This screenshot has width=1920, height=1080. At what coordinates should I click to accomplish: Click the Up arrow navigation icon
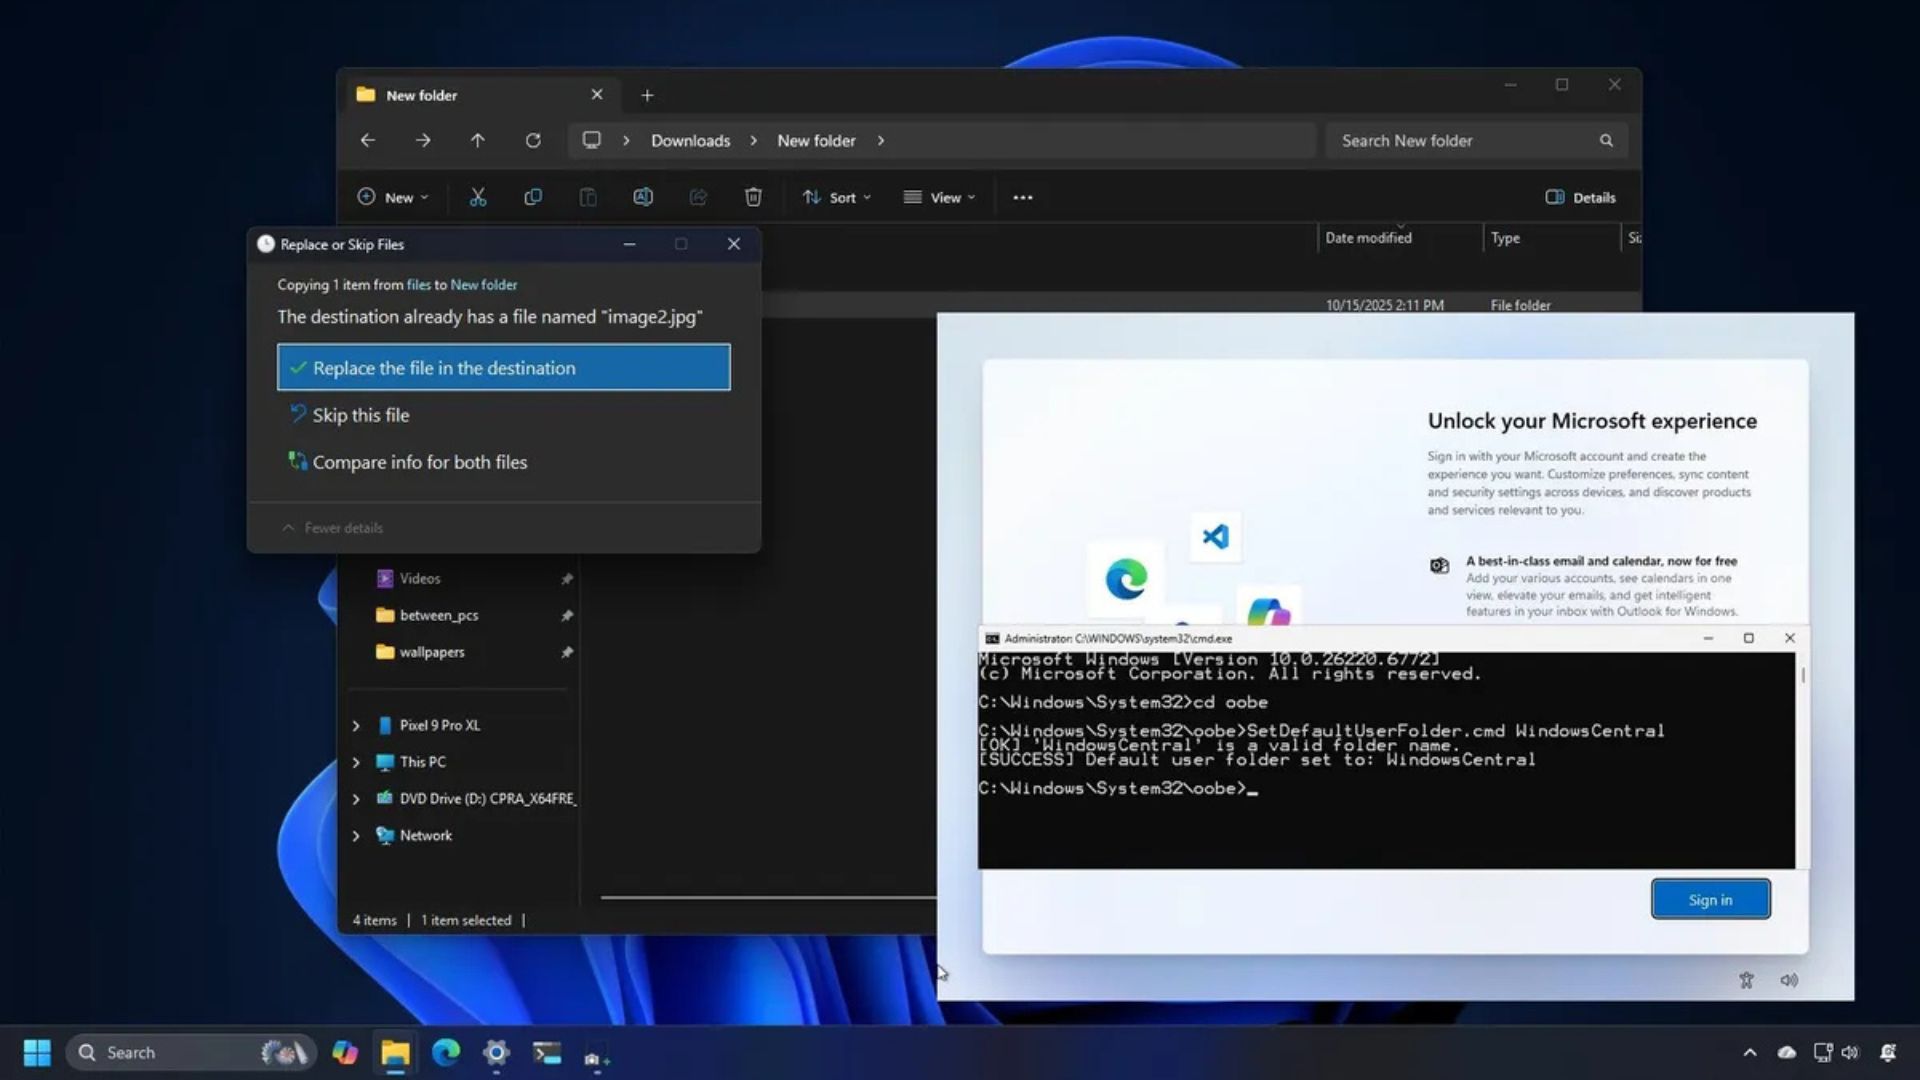478,141
